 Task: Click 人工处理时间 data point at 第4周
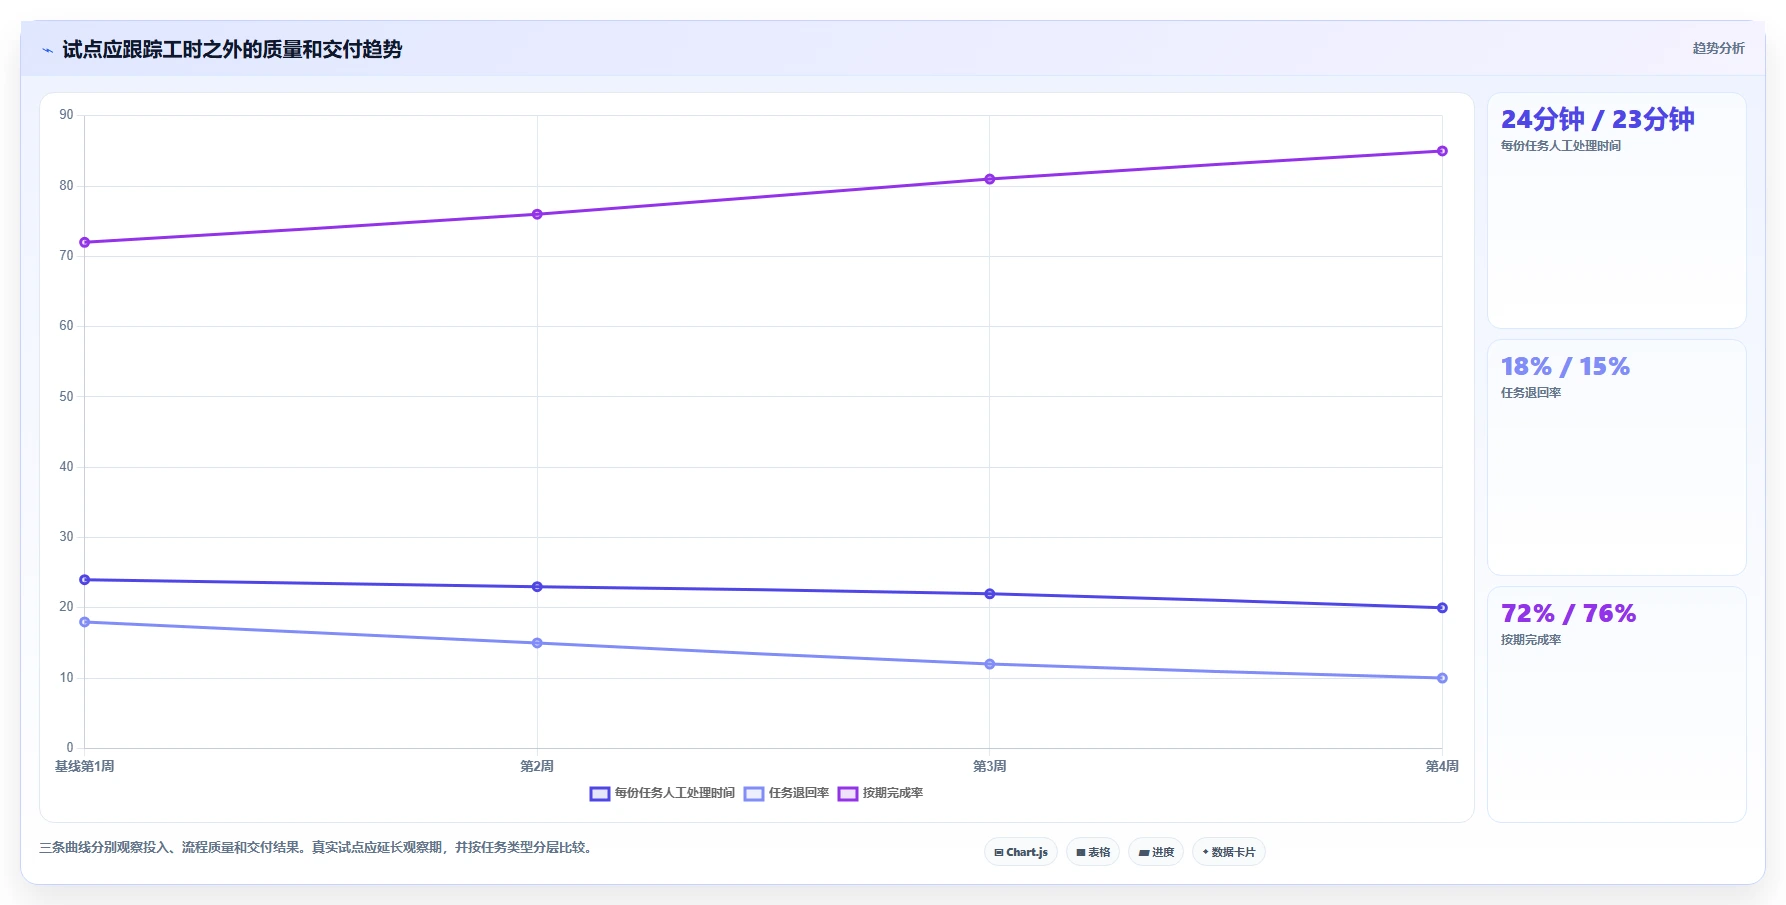click(1442, 608)
